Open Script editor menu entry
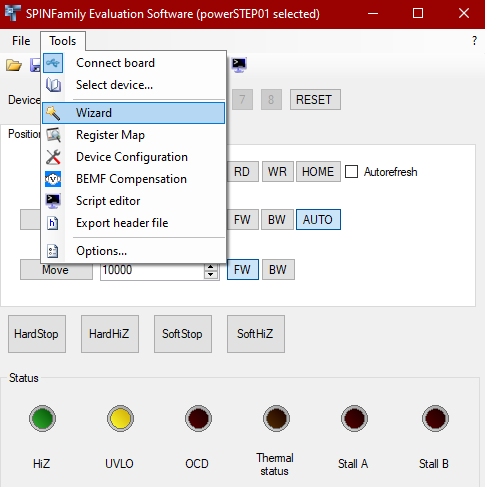 point(133,201)
